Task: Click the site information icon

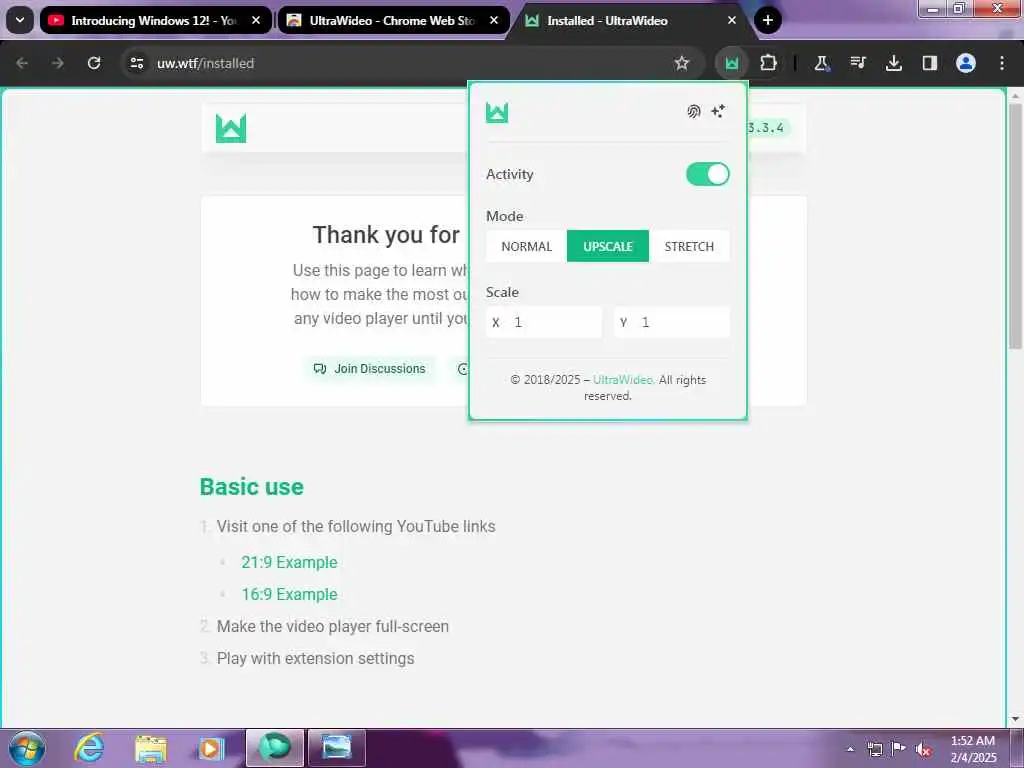Action: point(136,63)
